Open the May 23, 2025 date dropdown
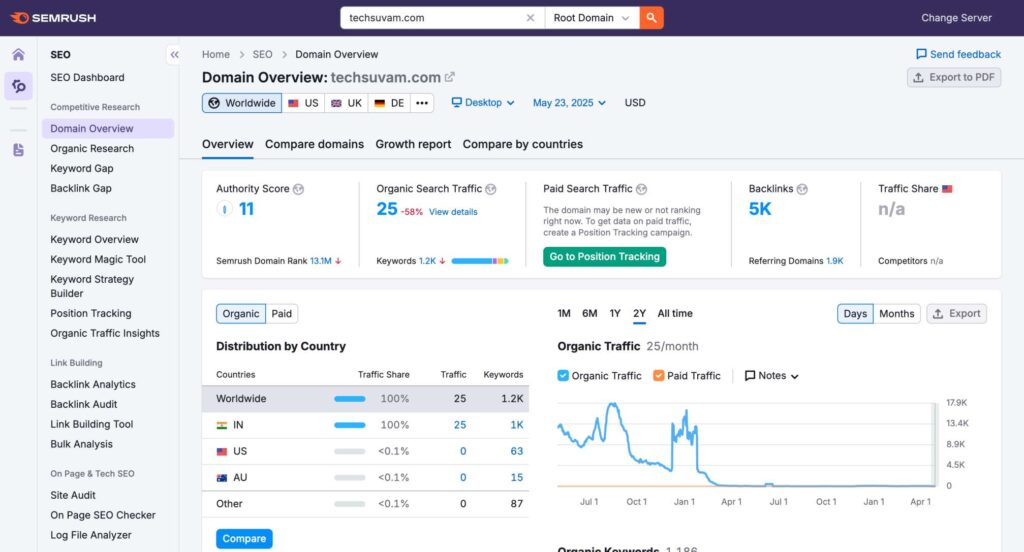Image resolution: width=1024 pixels, height=552 pixels. click(x=569, y=103)
